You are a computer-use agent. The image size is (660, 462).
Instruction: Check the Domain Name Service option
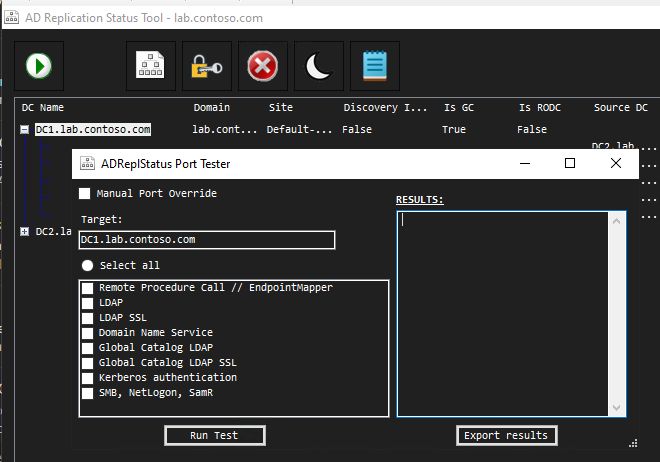pyautogui.click(x=87, y=333)
